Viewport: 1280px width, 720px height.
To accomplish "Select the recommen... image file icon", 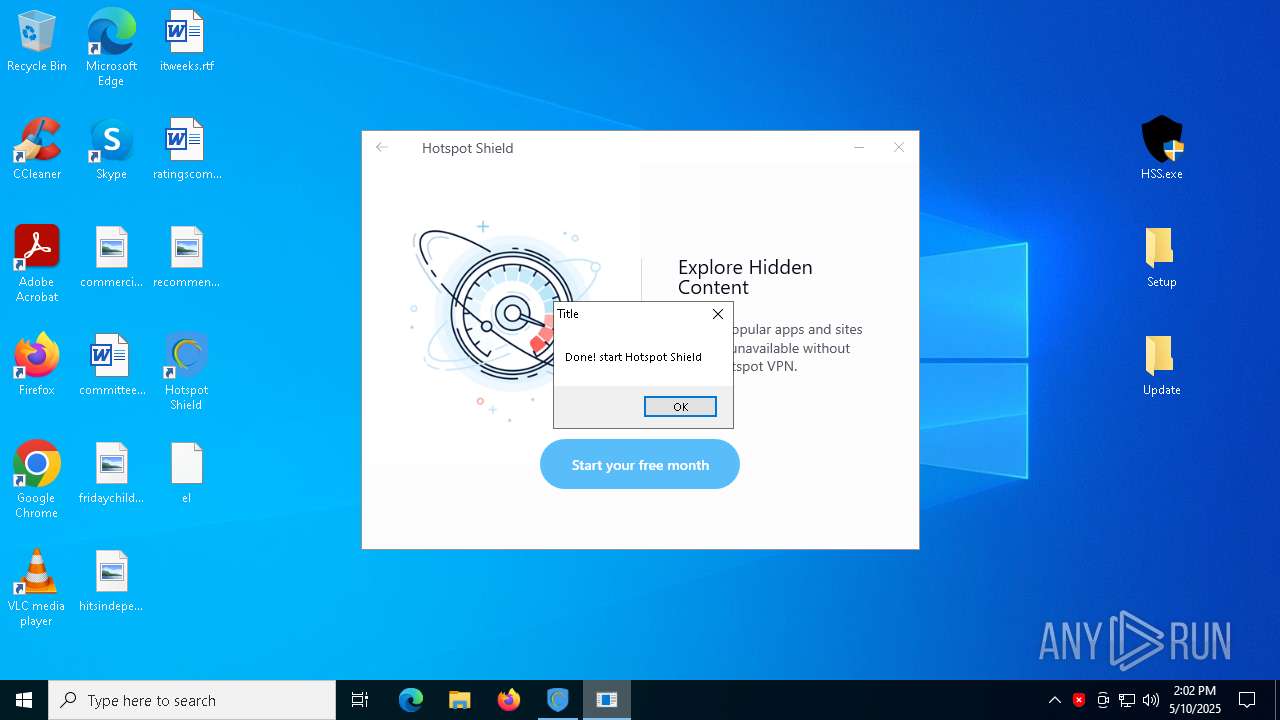I will [186, 257].
